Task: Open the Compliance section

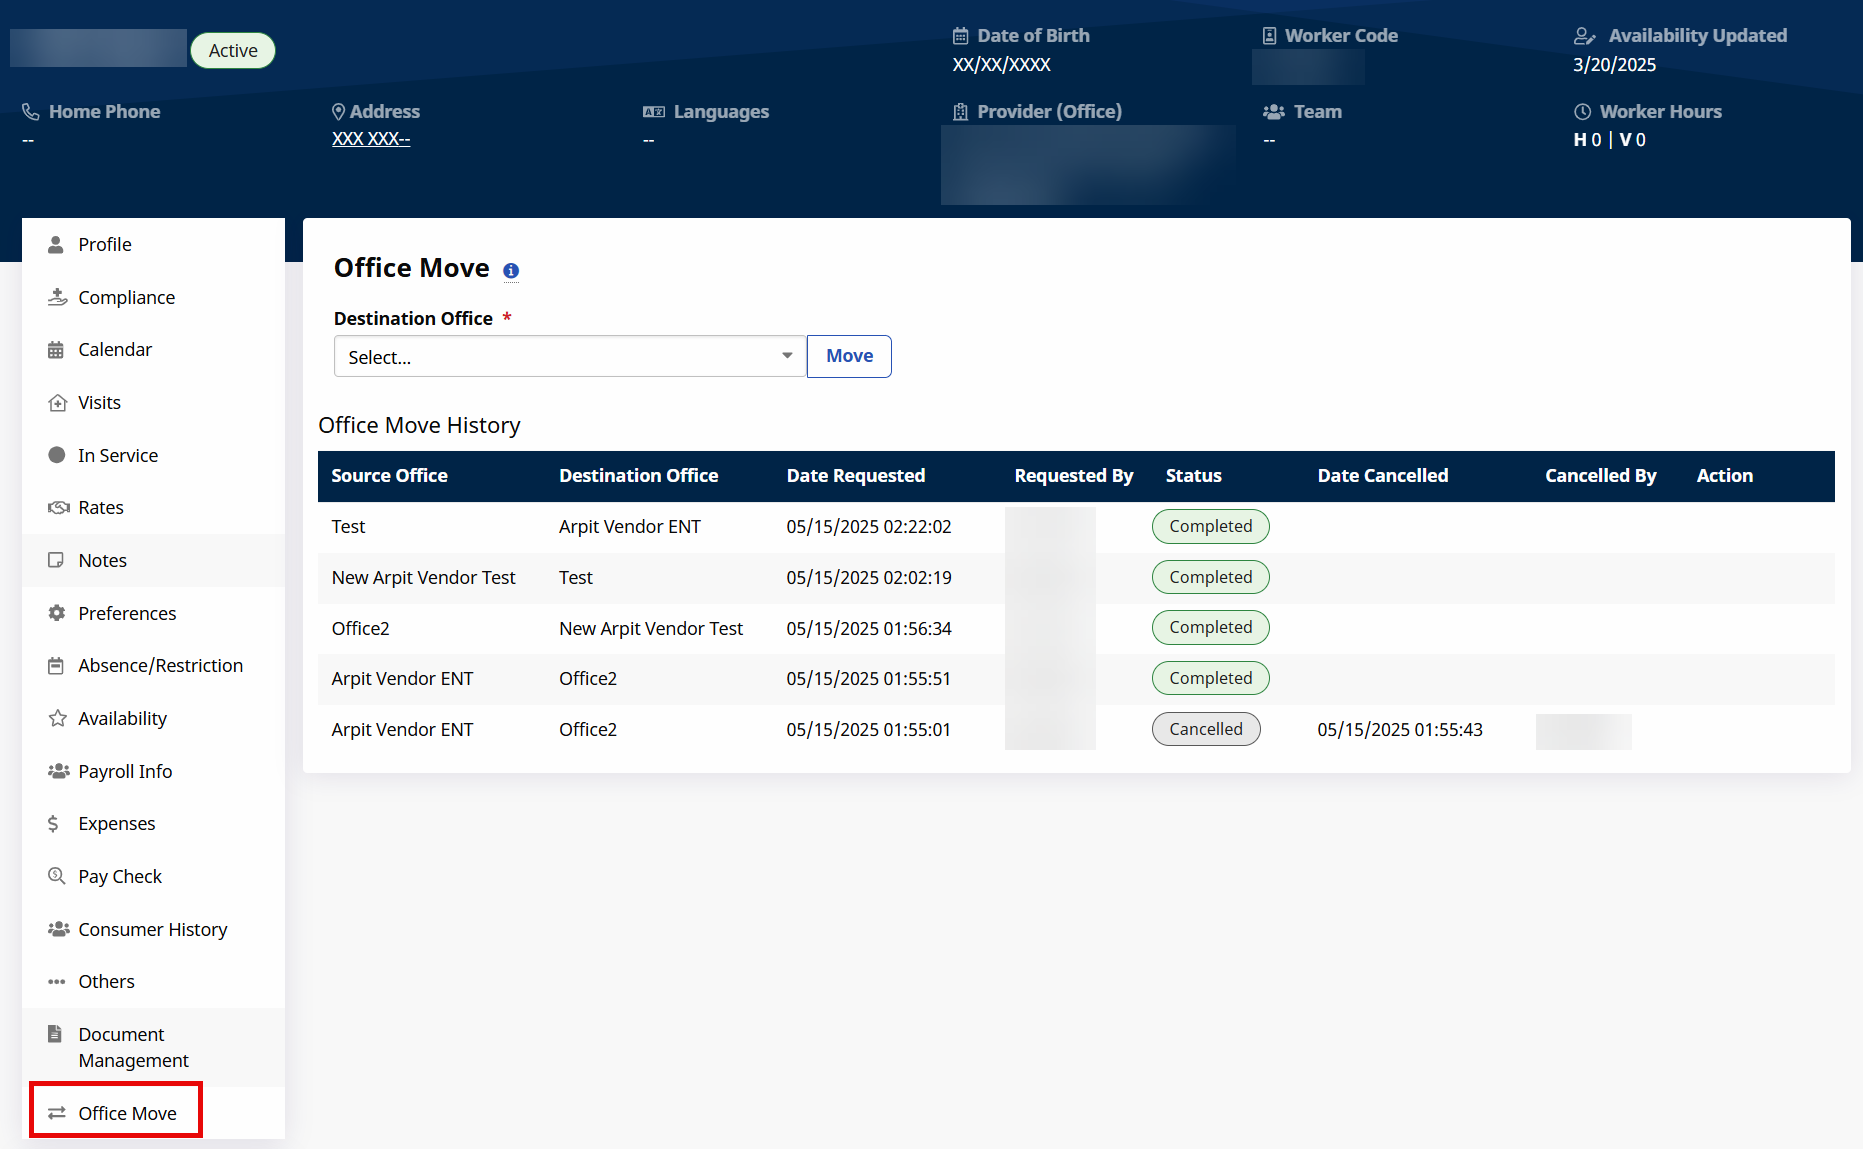Action: 126,297
